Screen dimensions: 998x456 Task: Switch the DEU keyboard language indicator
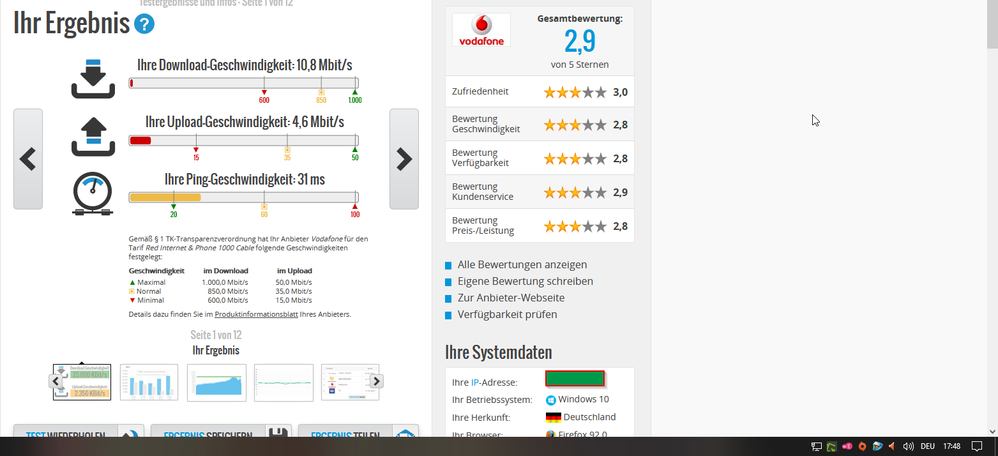point(928,446)
